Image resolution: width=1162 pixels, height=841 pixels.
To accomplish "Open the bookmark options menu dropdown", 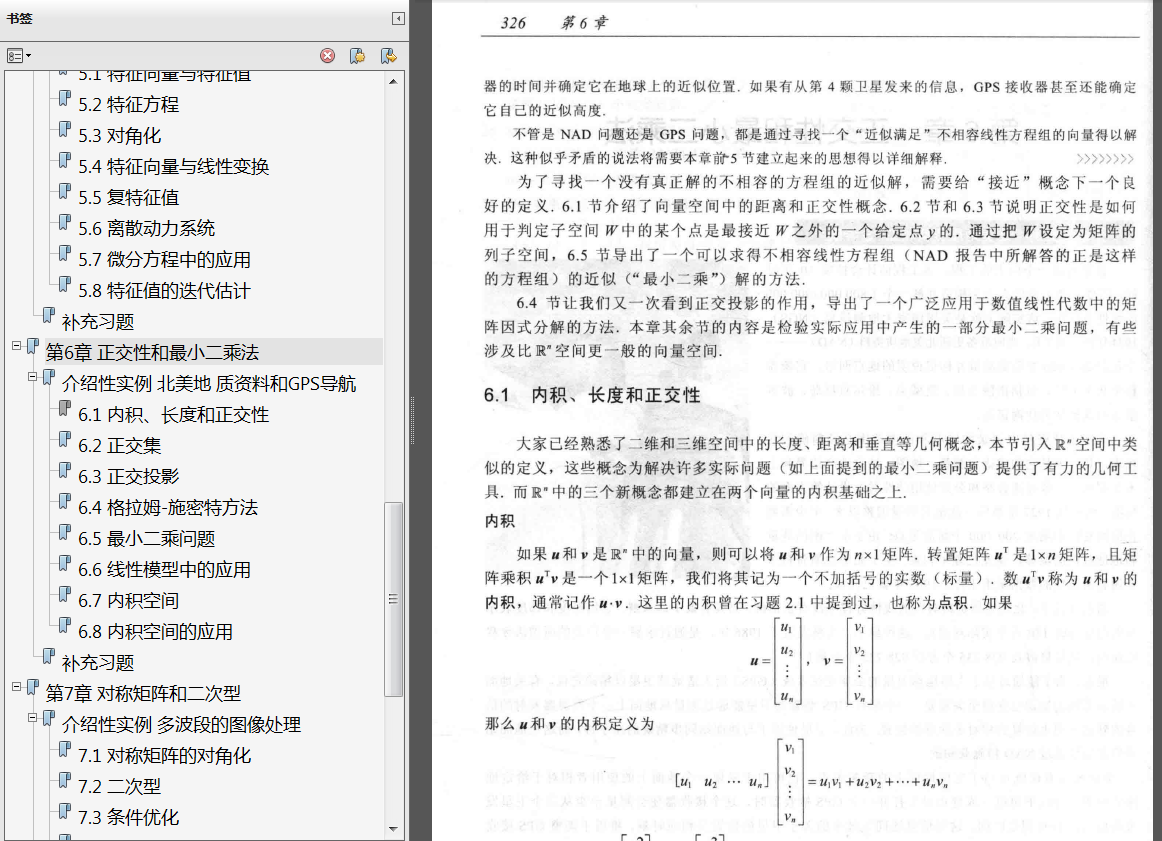I will [19, 56].
